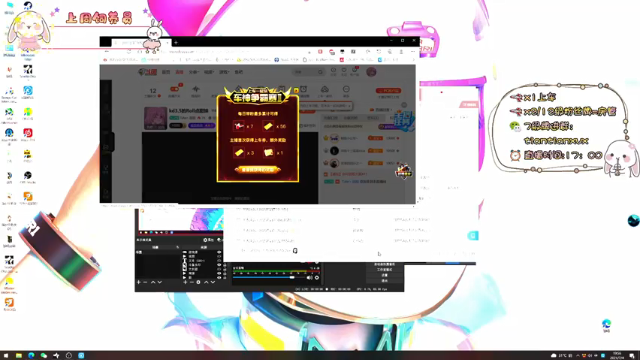Remove the scene with the OBS scenes minus button
The height and width of the screenshot is (360, 640).
pos(145,282)
